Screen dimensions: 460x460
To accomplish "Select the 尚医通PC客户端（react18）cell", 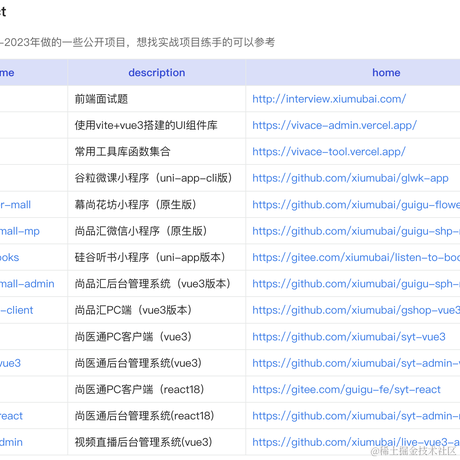I will coord(157,389).
